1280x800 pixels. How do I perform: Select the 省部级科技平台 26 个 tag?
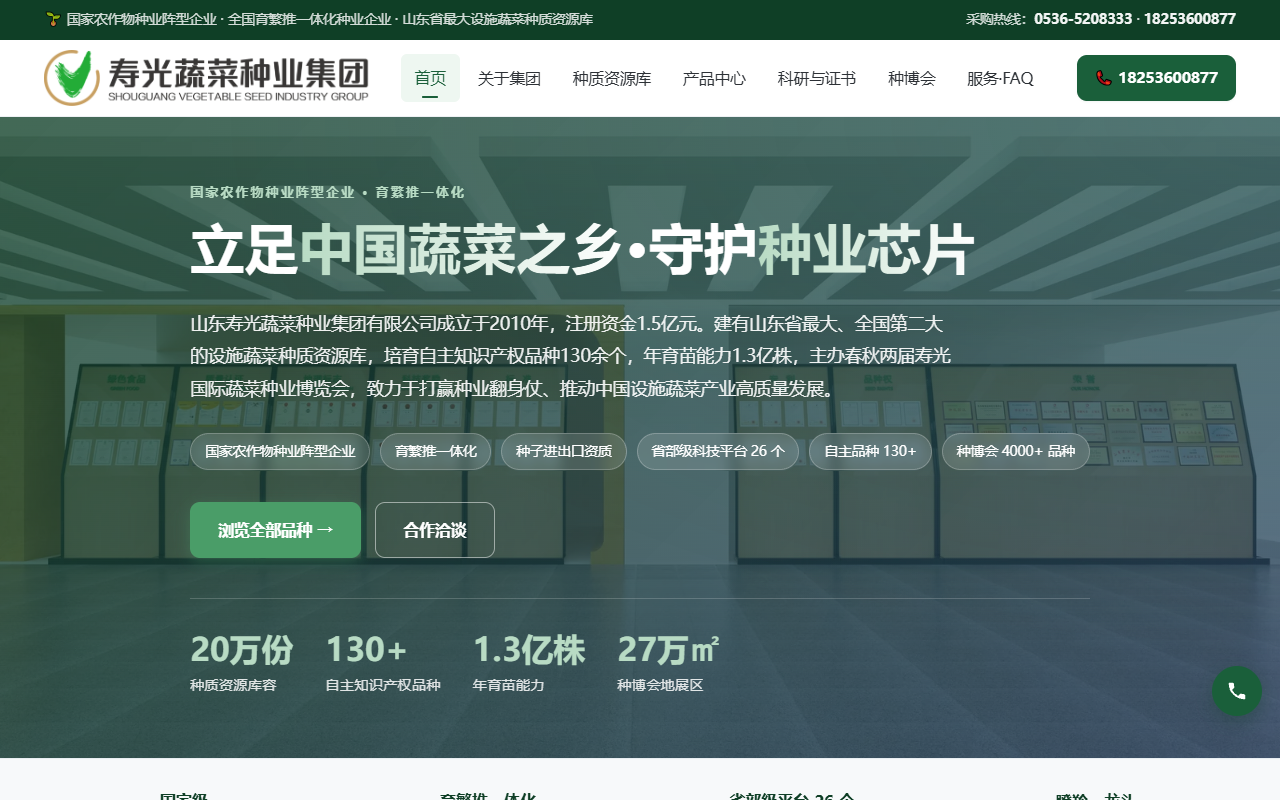coord(718,451)
